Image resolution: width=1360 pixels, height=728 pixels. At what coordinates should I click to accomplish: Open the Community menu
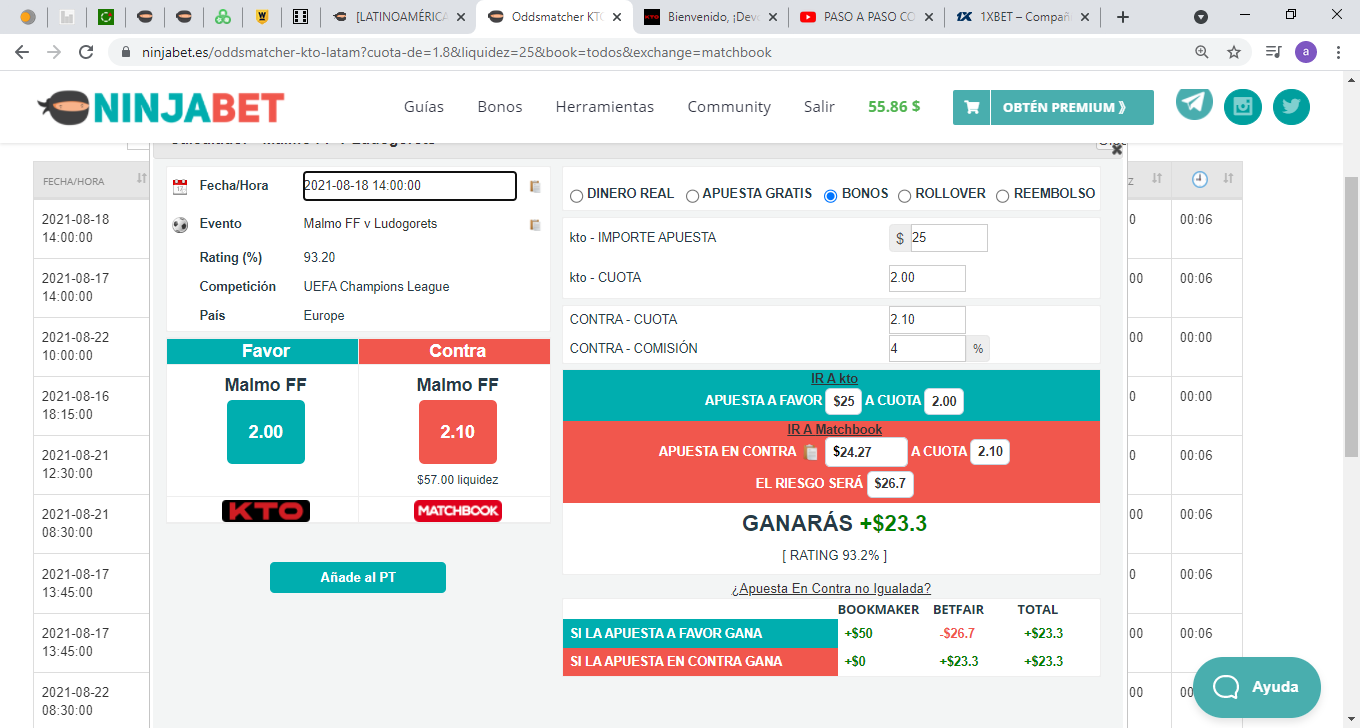pyautogui.click(x=729, y=107)
